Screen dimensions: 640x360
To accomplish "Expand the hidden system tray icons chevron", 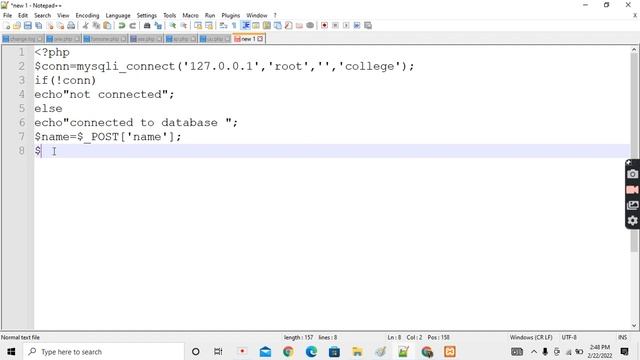I will [534, 352].
